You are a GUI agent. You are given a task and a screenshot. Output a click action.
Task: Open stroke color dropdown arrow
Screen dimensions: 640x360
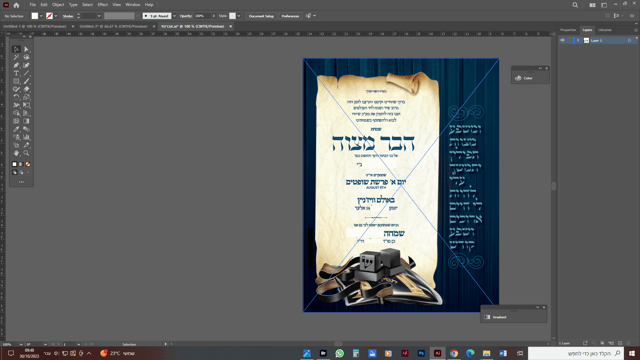pyautogui.click(x=56, y=16)
